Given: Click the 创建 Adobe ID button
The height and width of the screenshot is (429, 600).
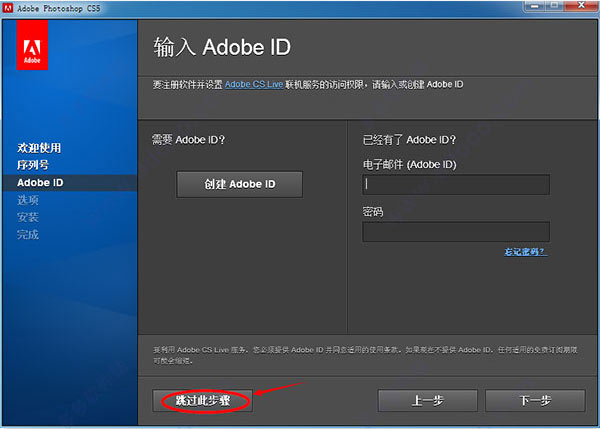Looking at the screenshot, I should click(x=240, y=184).
